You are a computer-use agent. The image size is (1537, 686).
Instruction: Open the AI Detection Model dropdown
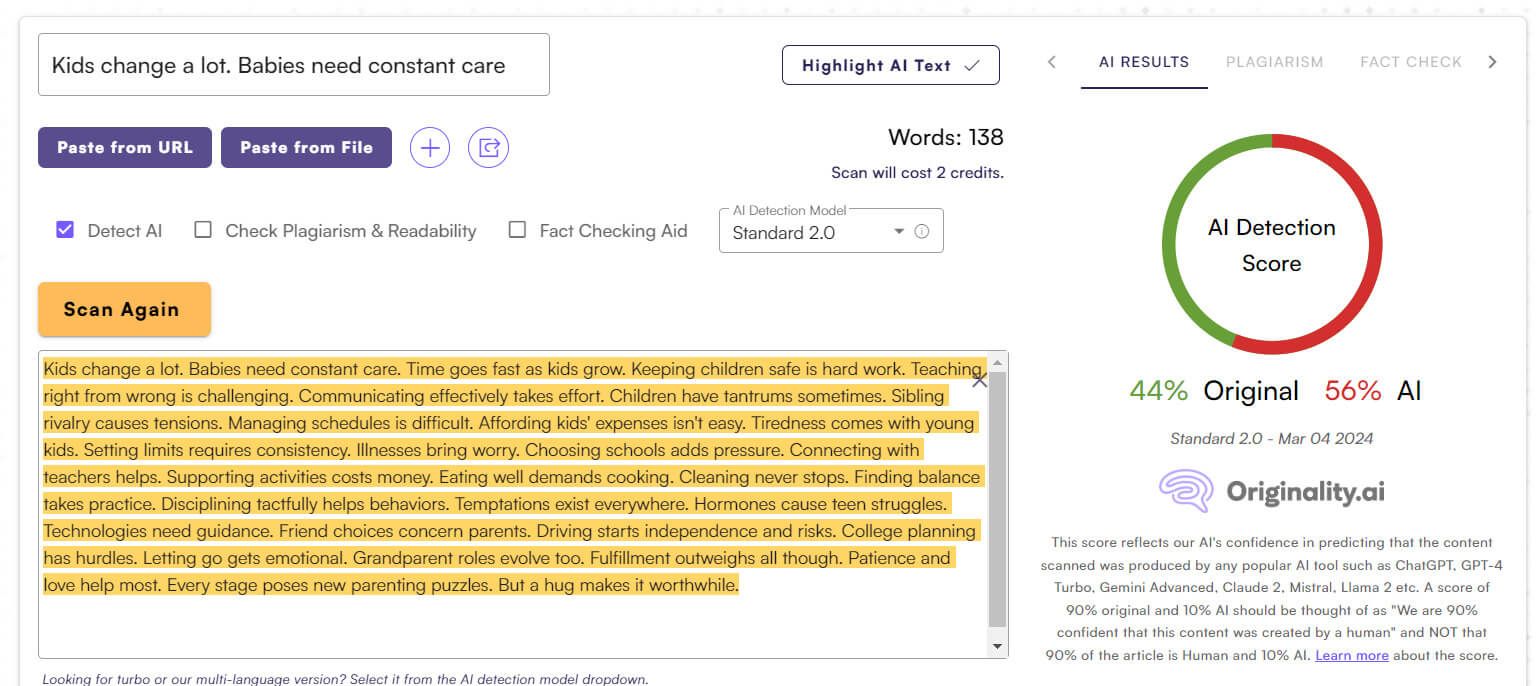coord(831,231)
